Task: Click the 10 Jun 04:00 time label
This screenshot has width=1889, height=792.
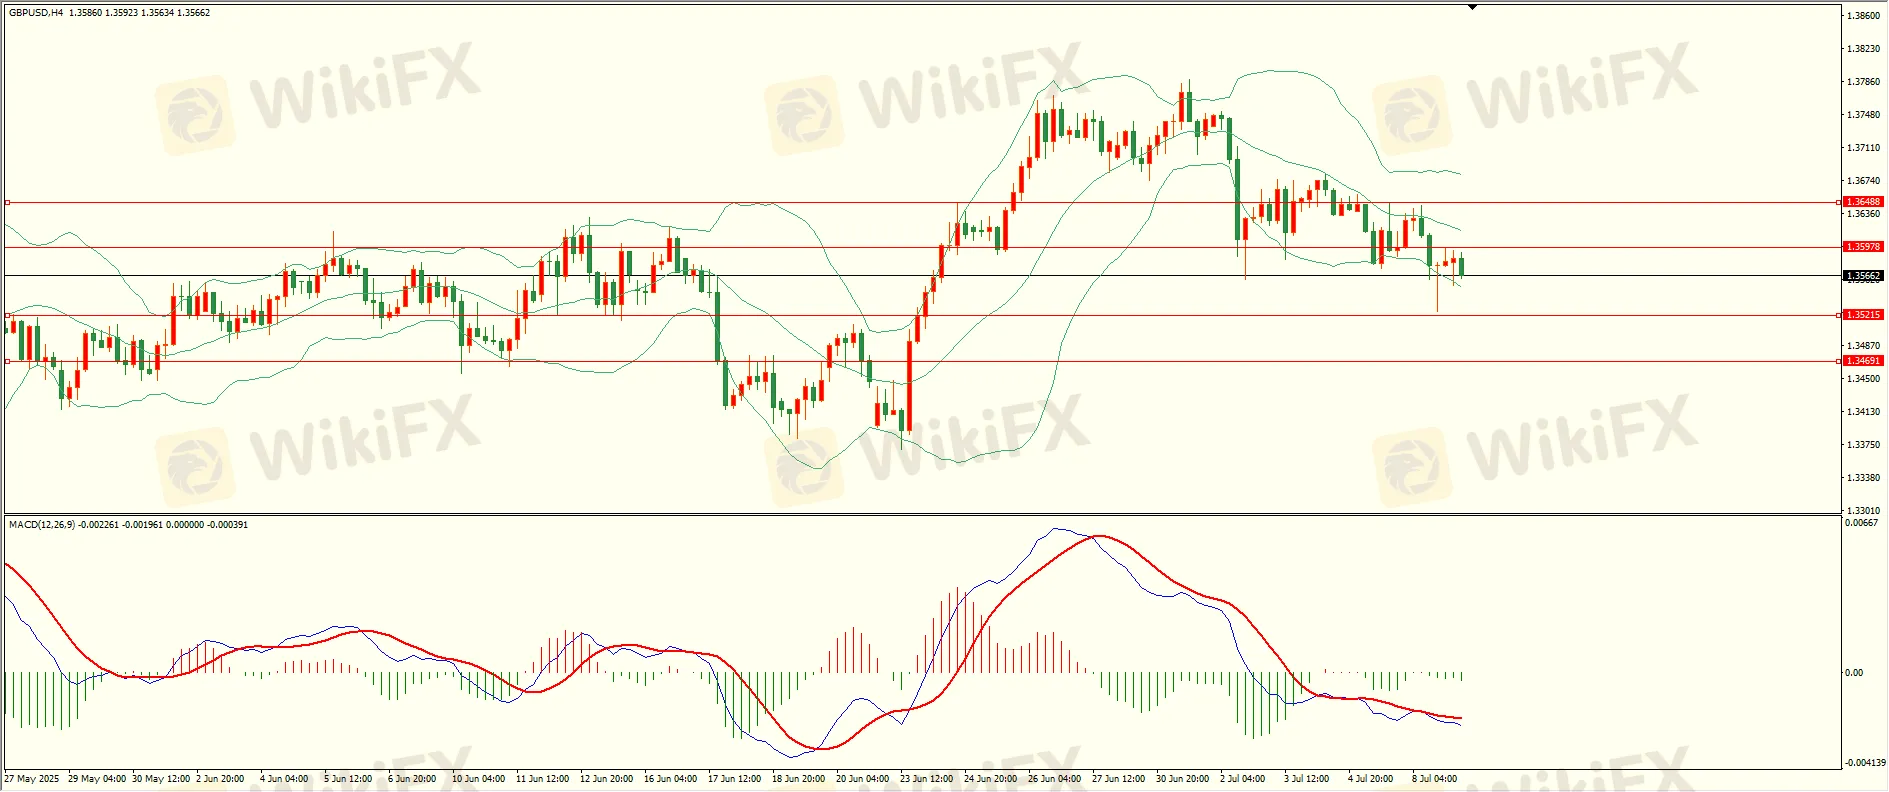Action: click(x=479, y=779)
